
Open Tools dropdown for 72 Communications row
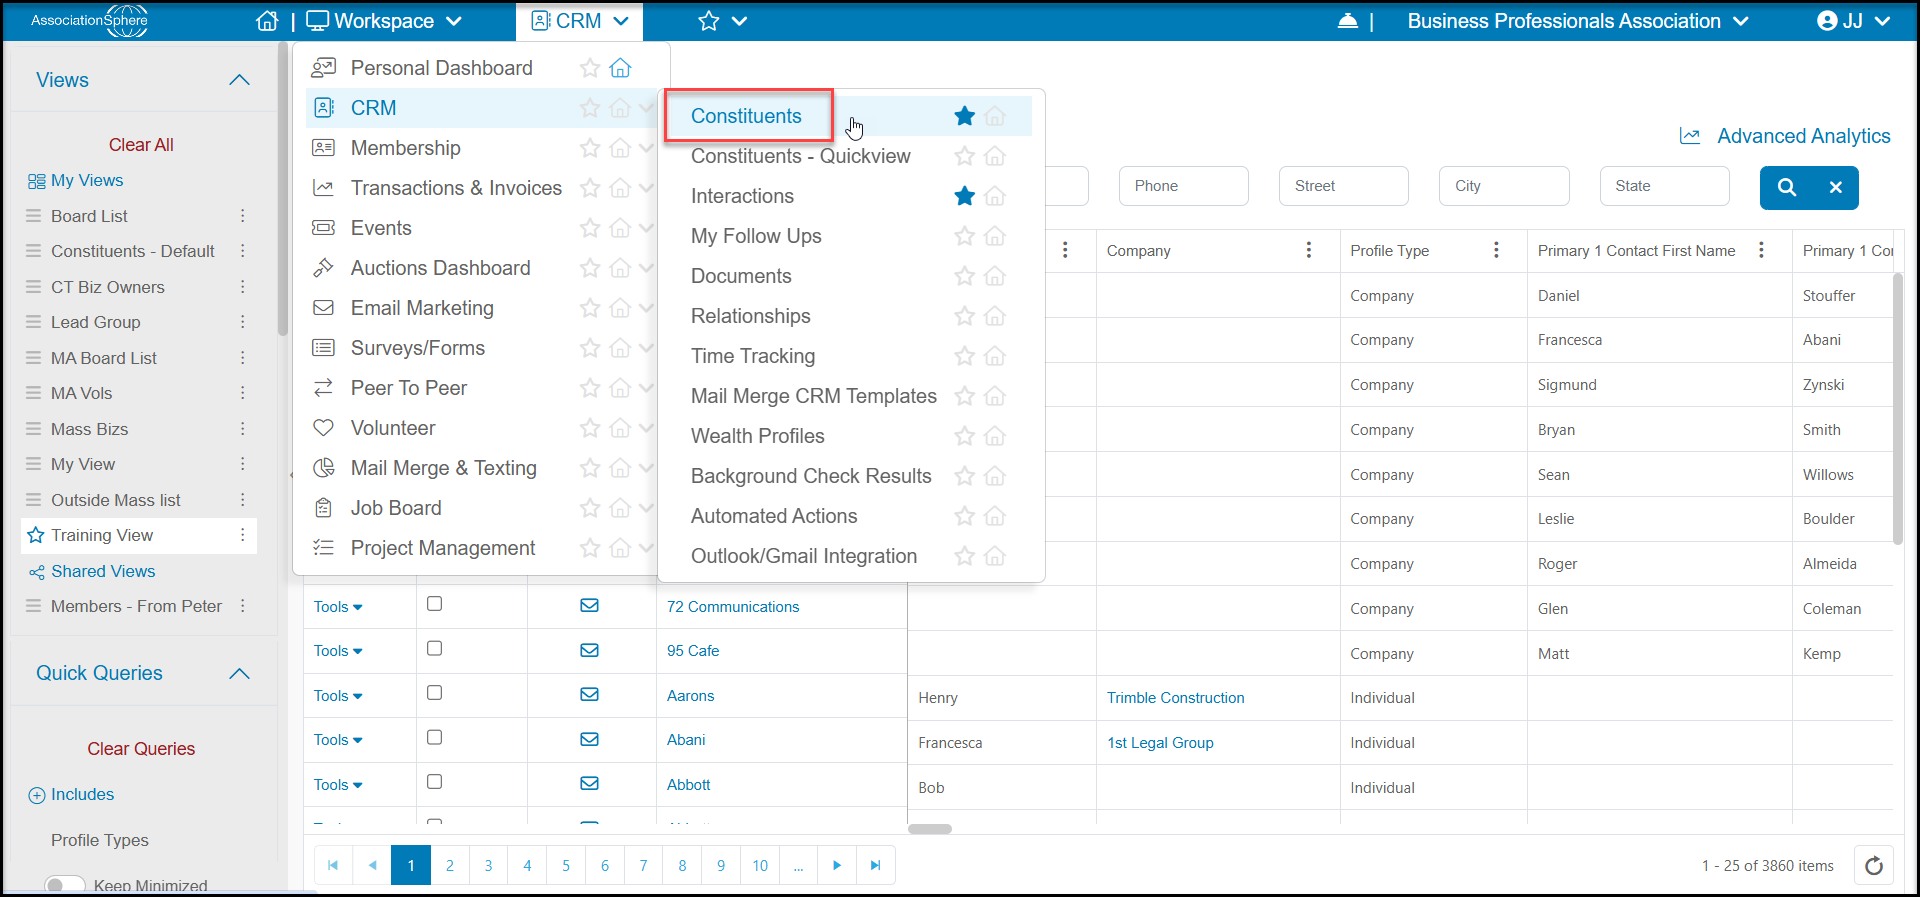(338, 607)
